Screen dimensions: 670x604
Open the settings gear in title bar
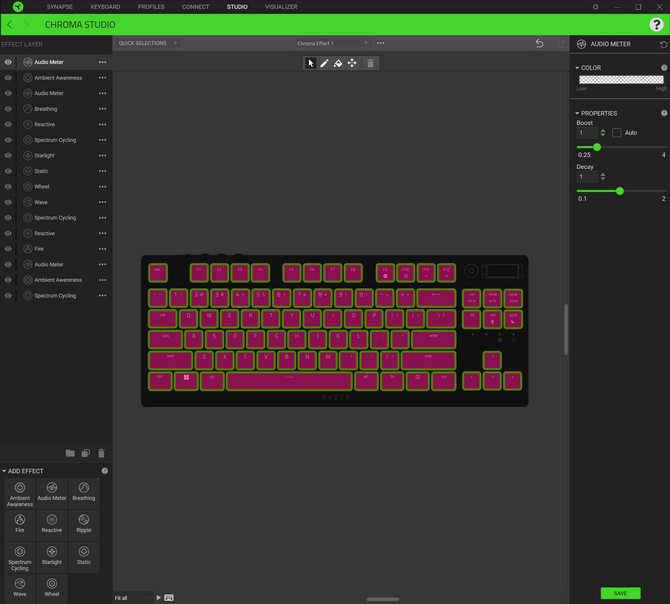595,7
